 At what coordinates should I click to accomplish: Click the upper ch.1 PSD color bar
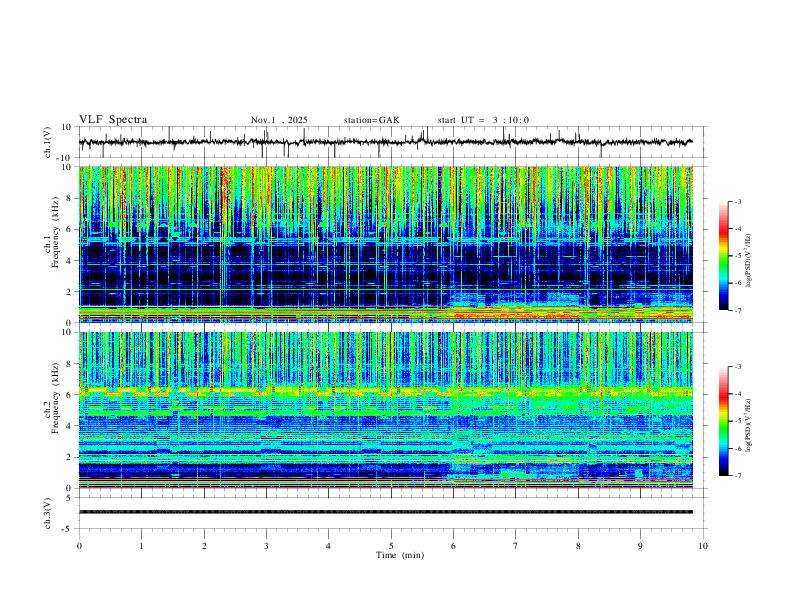click(x=723, y=256)
